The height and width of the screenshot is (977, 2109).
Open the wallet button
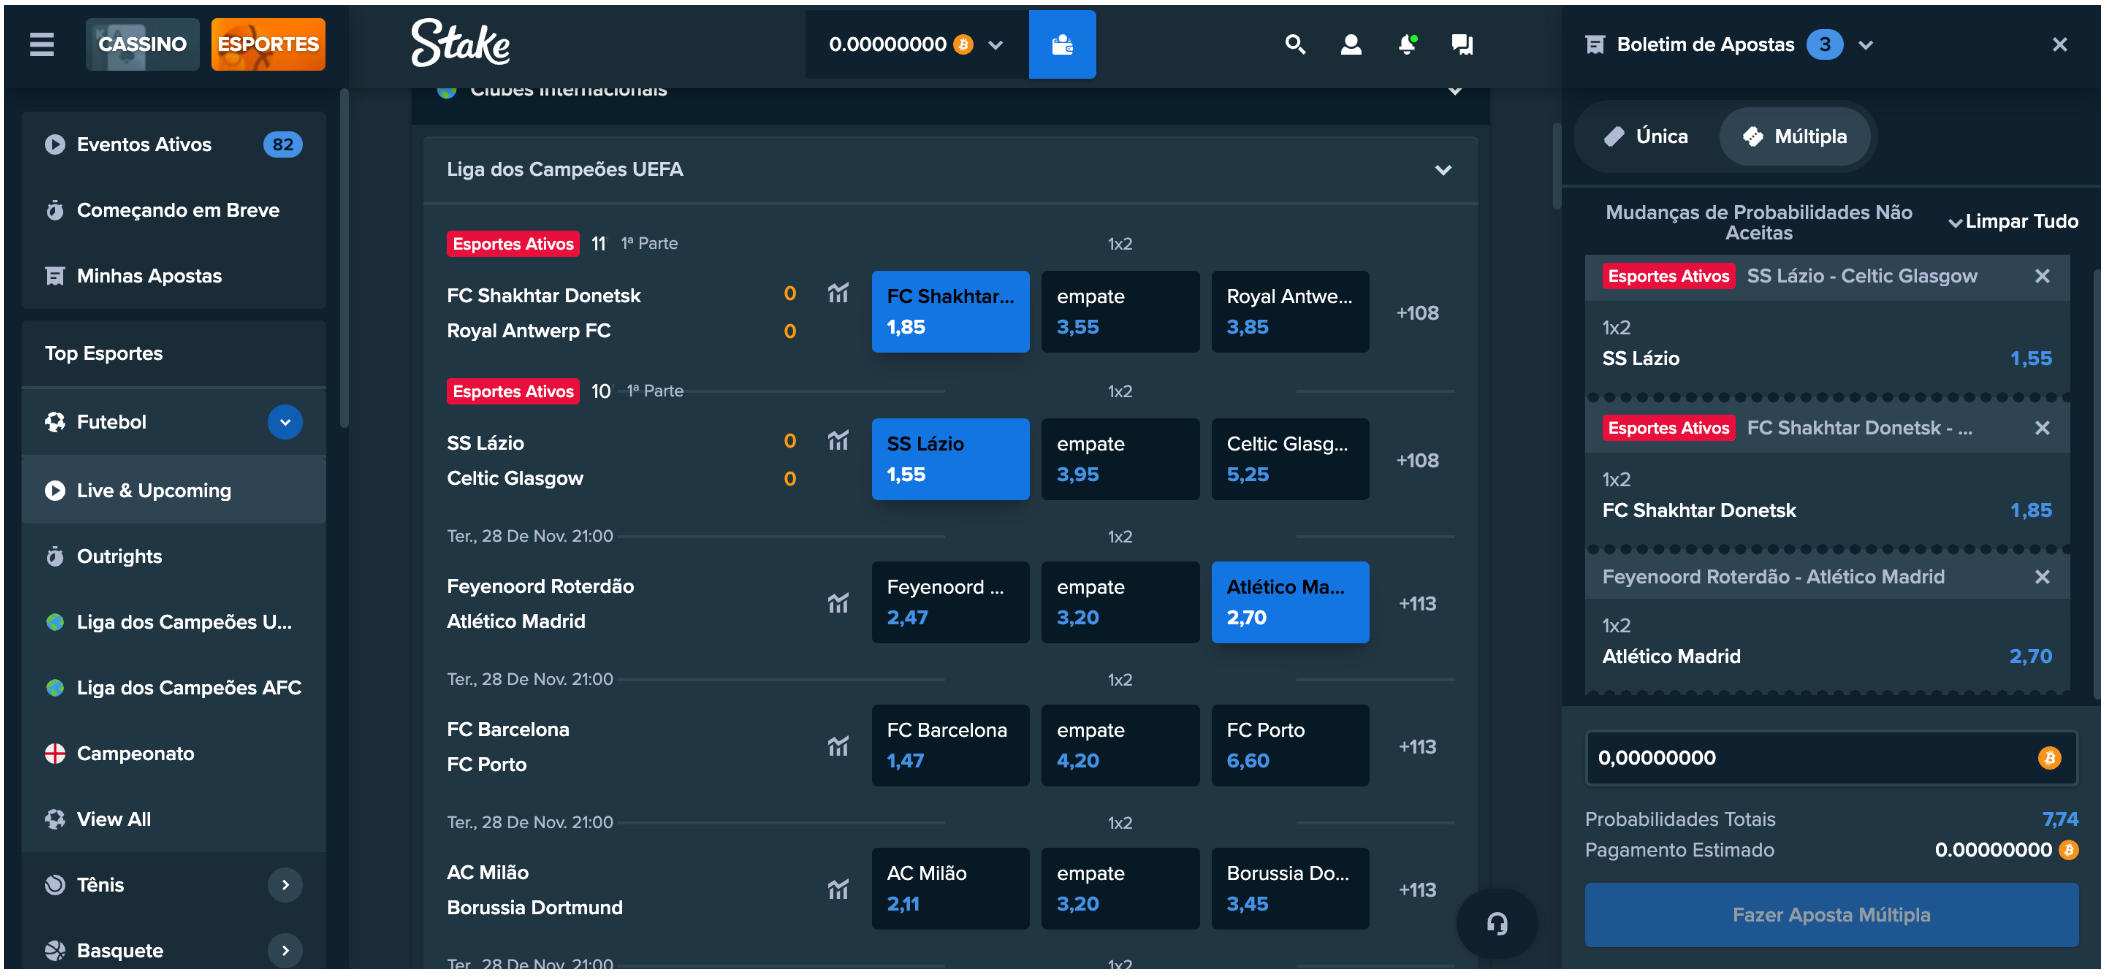point(1062,44)
